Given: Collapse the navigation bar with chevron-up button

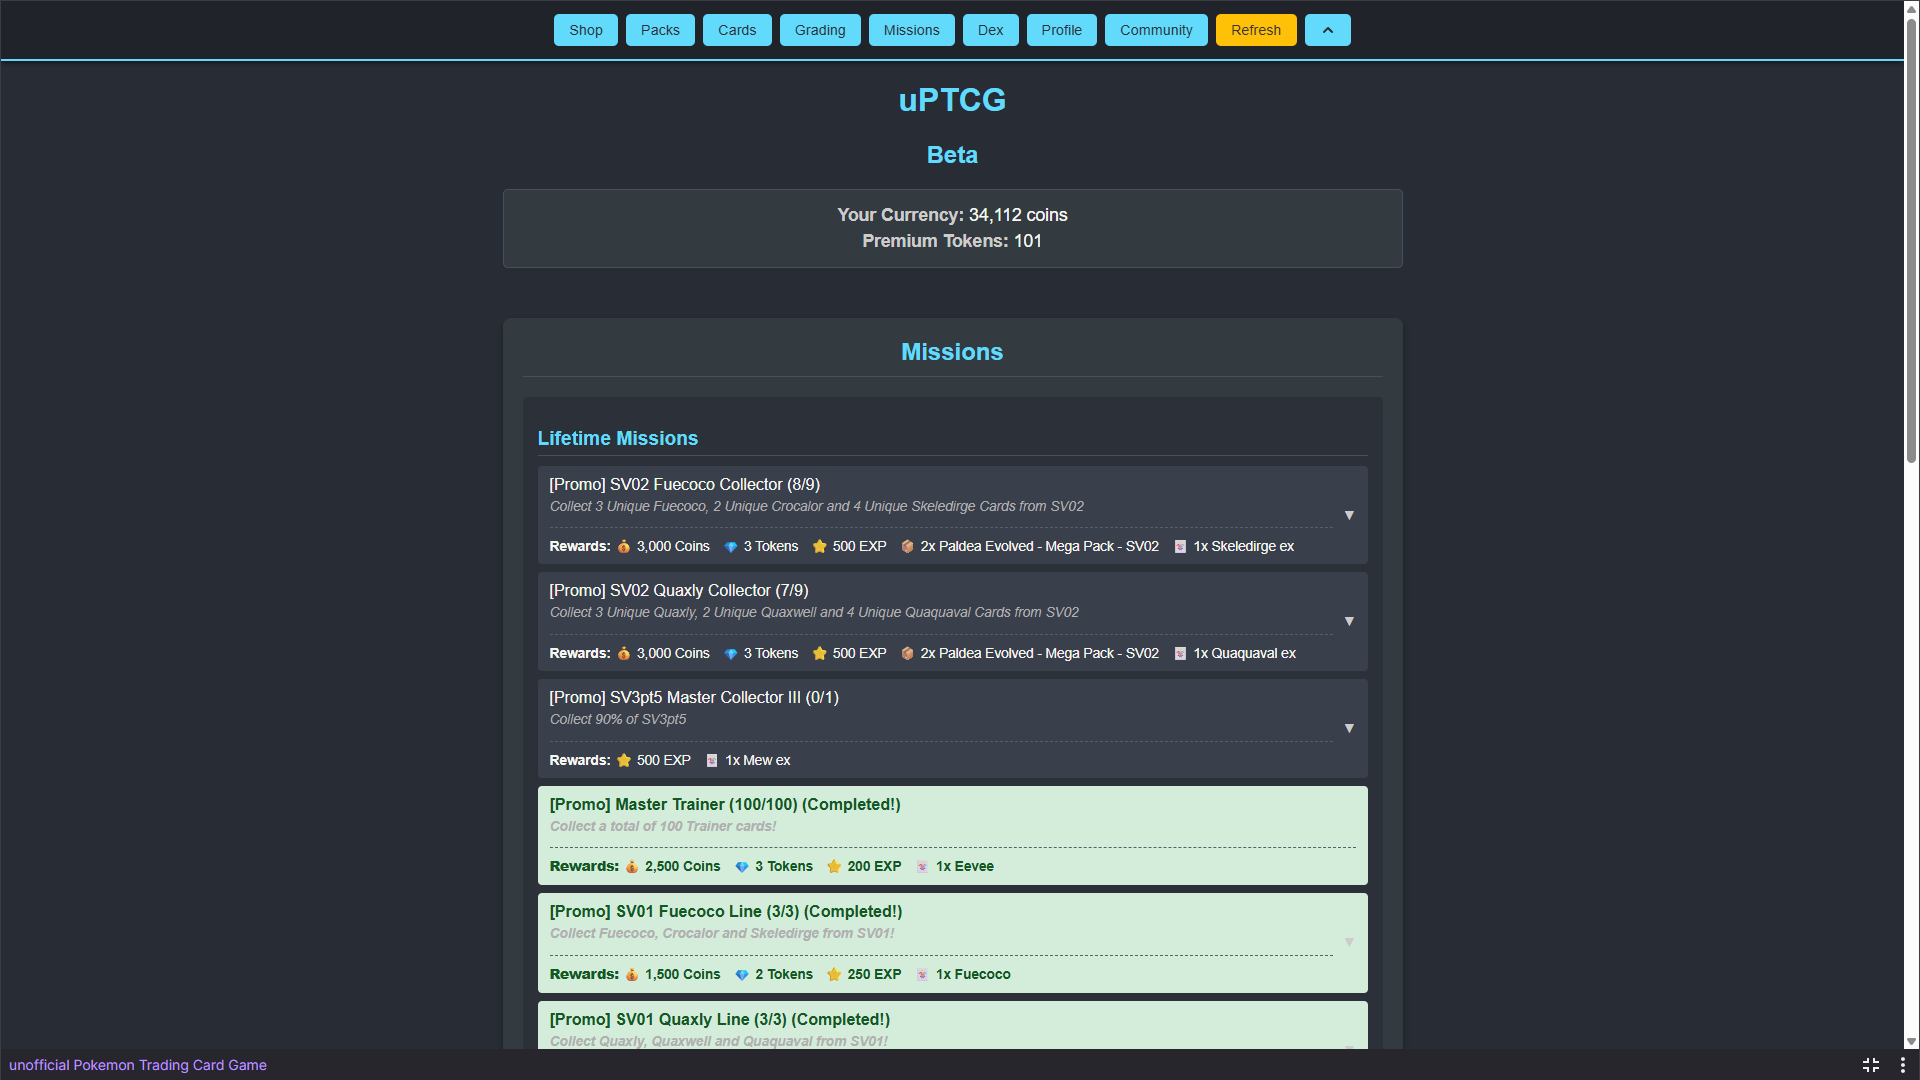Looking at the screenshot, I should pos(1328,30).
